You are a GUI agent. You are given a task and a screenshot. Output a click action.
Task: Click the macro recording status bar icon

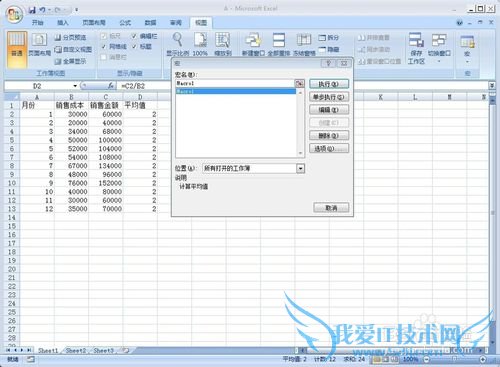coord(30,359)
